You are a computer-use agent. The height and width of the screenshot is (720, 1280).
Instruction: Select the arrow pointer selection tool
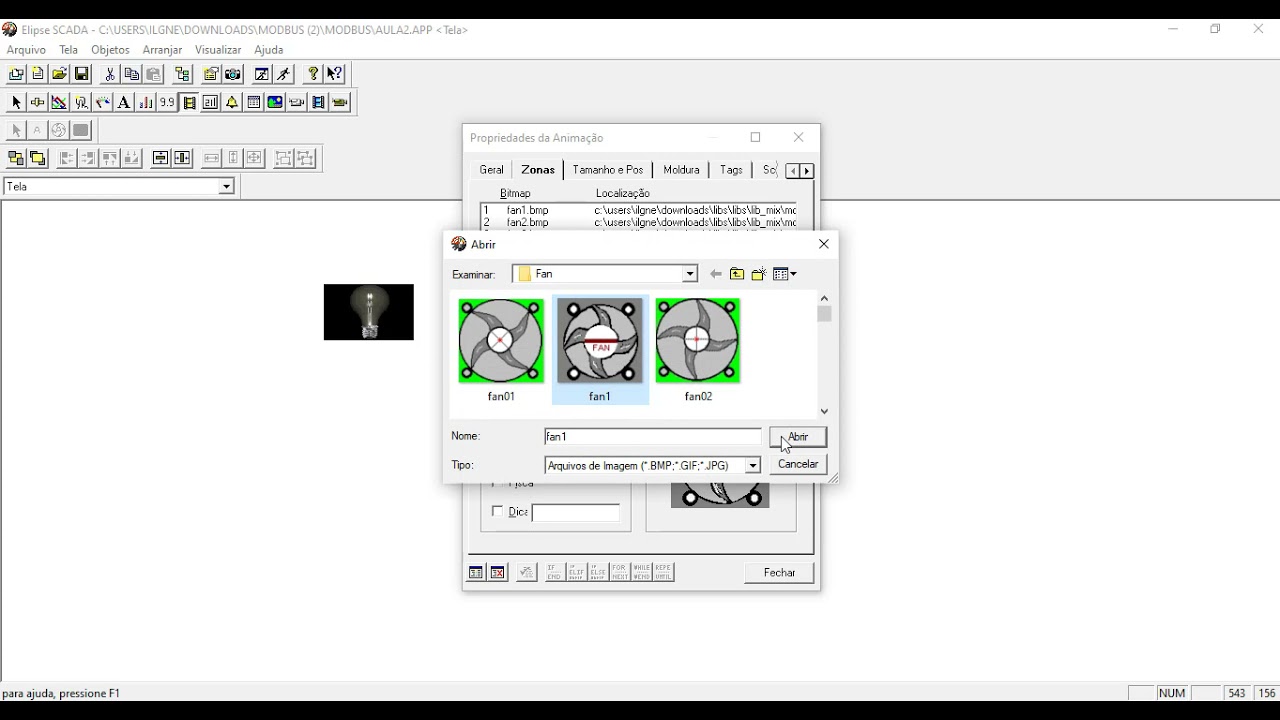pyautogui.click(x=16, y=102)
